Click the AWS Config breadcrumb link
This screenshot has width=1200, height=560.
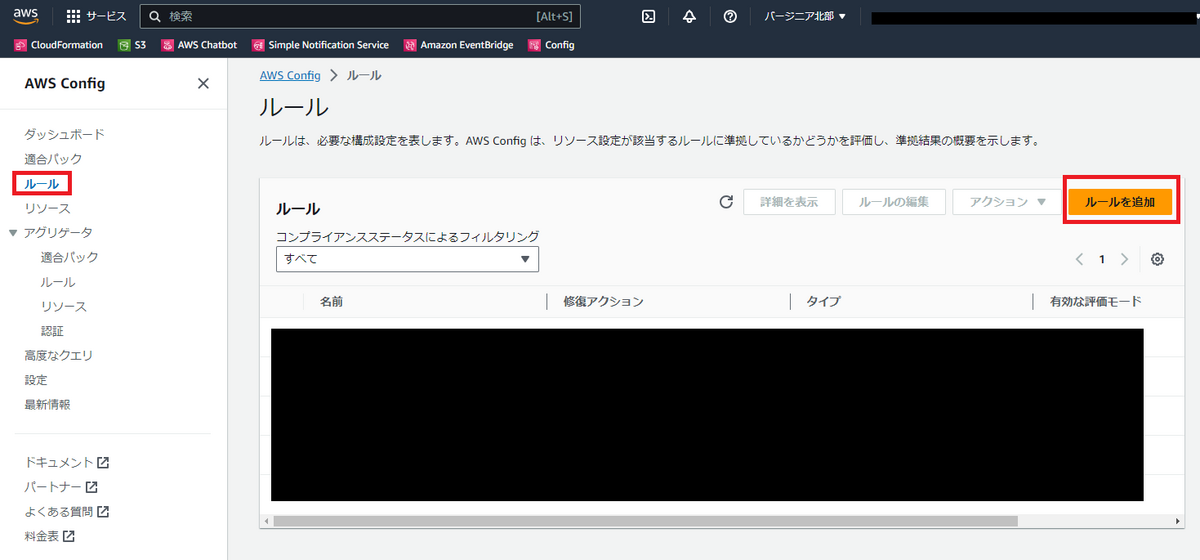pyautogui.click(x=290, y=75)
